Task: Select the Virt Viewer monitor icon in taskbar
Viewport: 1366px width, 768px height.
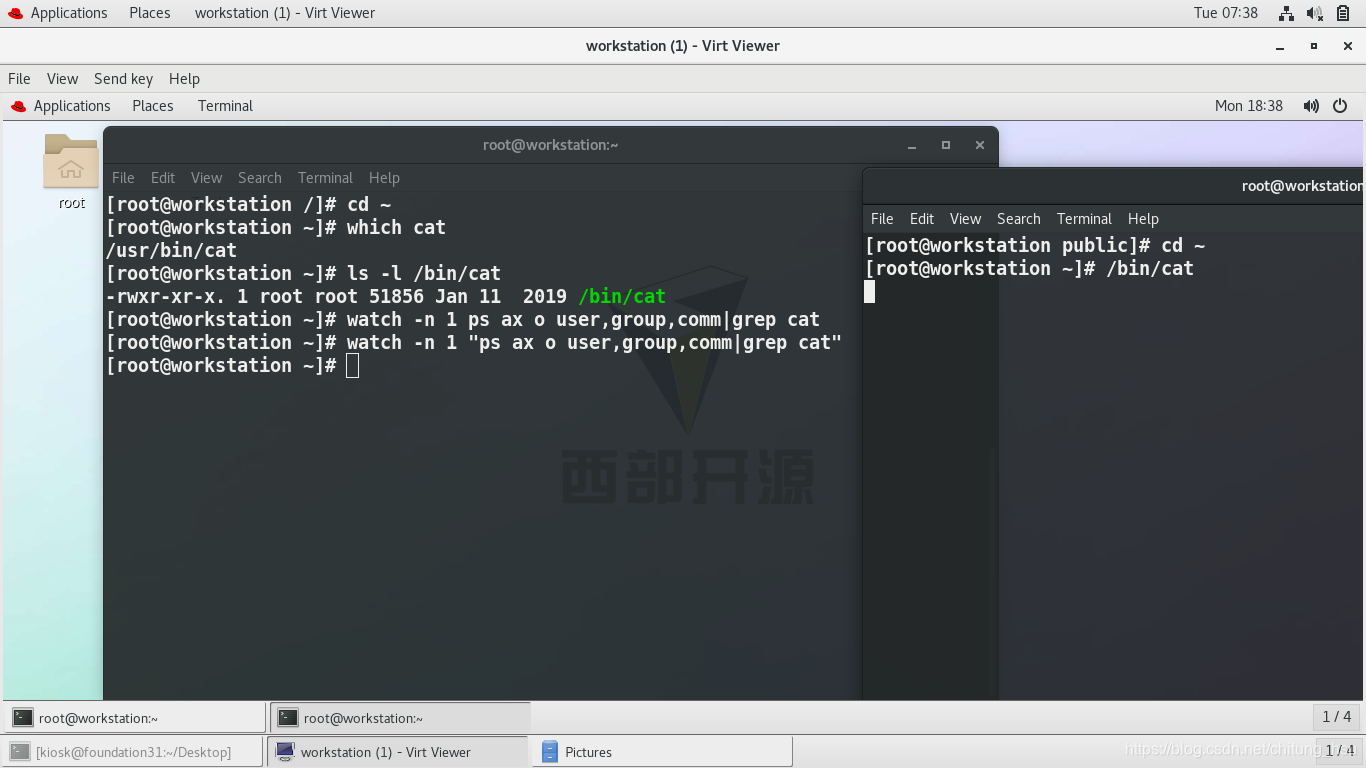Action: coord(284,752)
